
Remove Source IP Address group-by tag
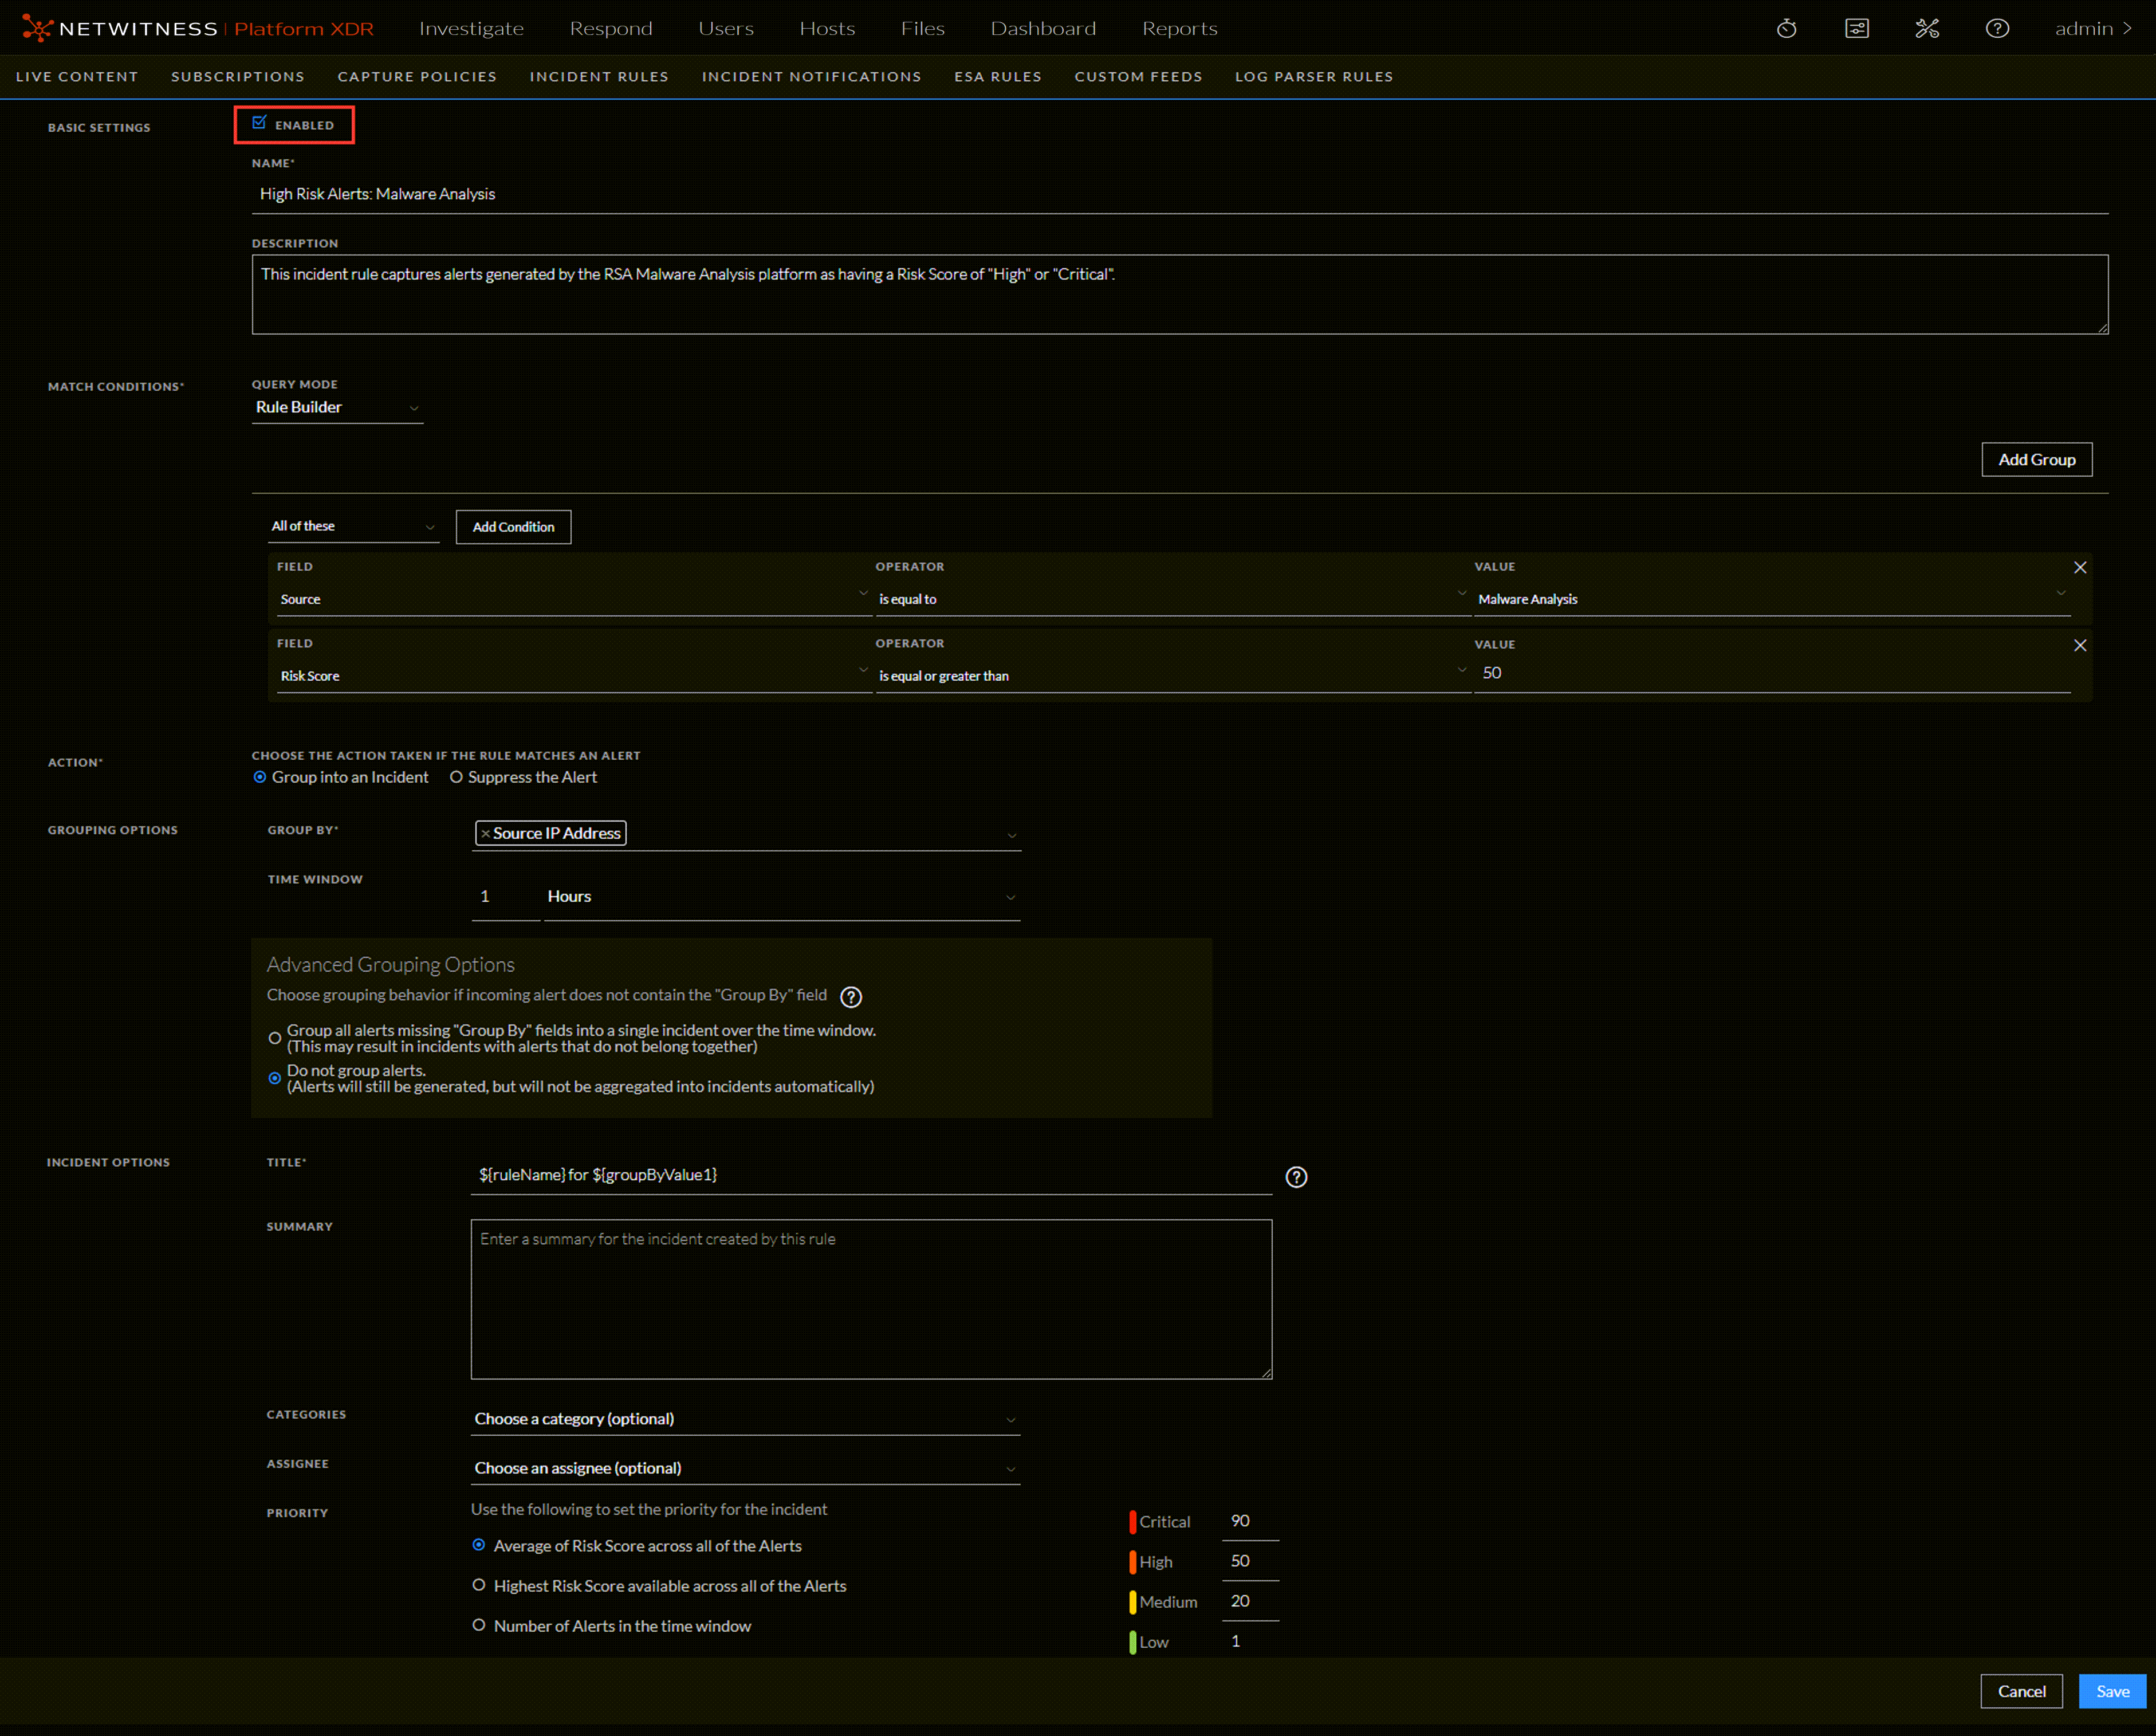485,833
